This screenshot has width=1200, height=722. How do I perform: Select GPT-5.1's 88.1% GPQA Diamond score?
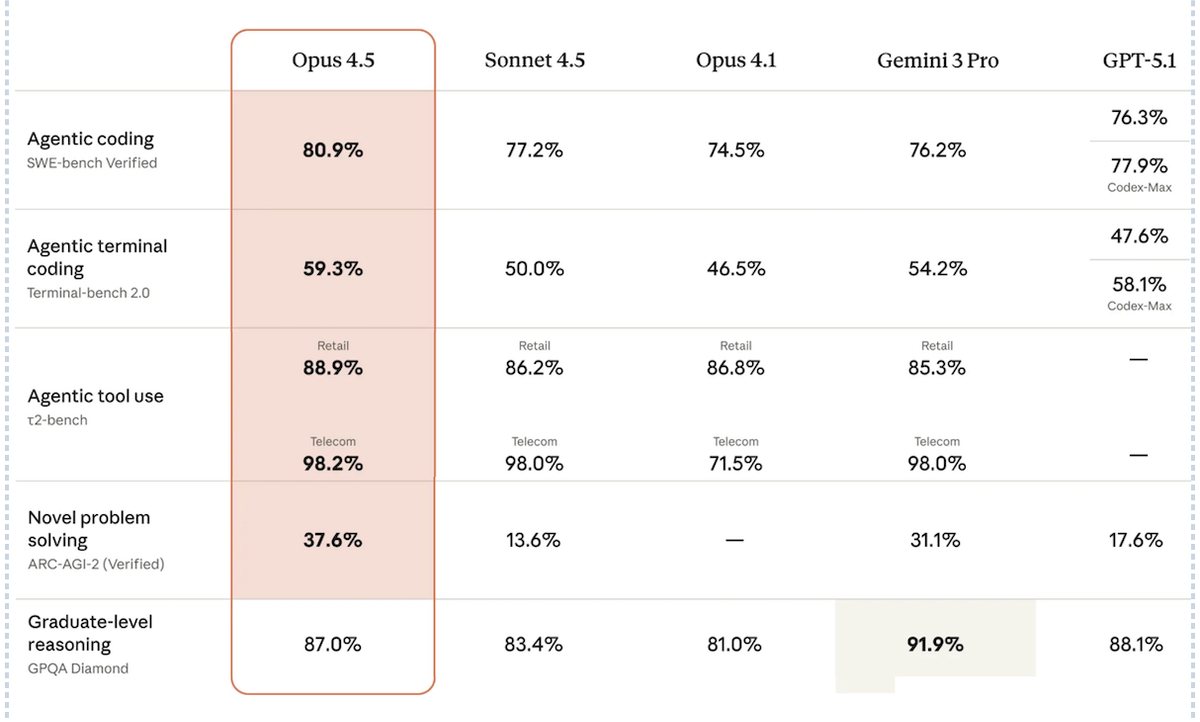[1136, 645]
